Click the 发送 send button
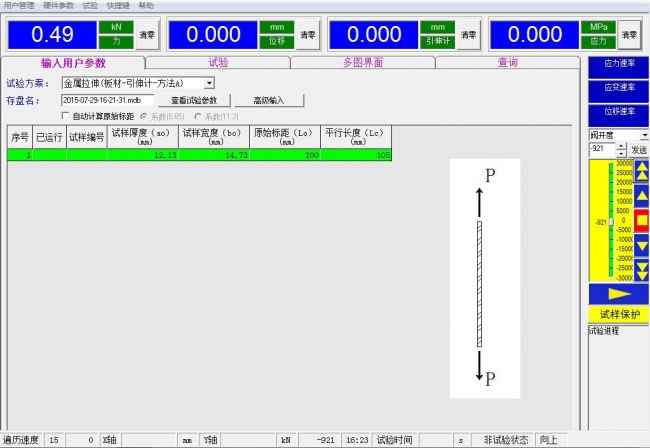The image size is (650, 448). (x=639, y=150)
